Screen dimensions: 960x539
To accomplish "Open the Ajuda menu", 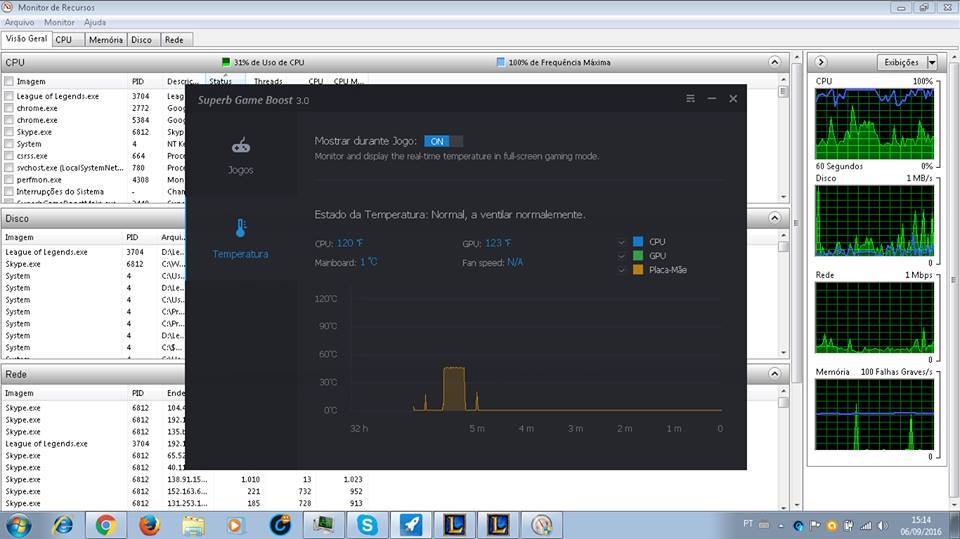I will 95,22.
